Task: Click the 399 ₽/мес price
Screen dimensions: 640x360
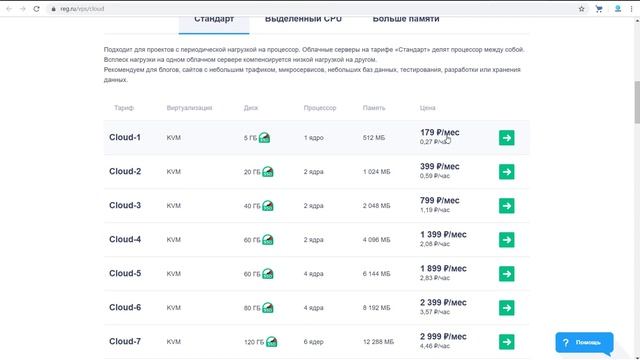Action: pos(440,167)
